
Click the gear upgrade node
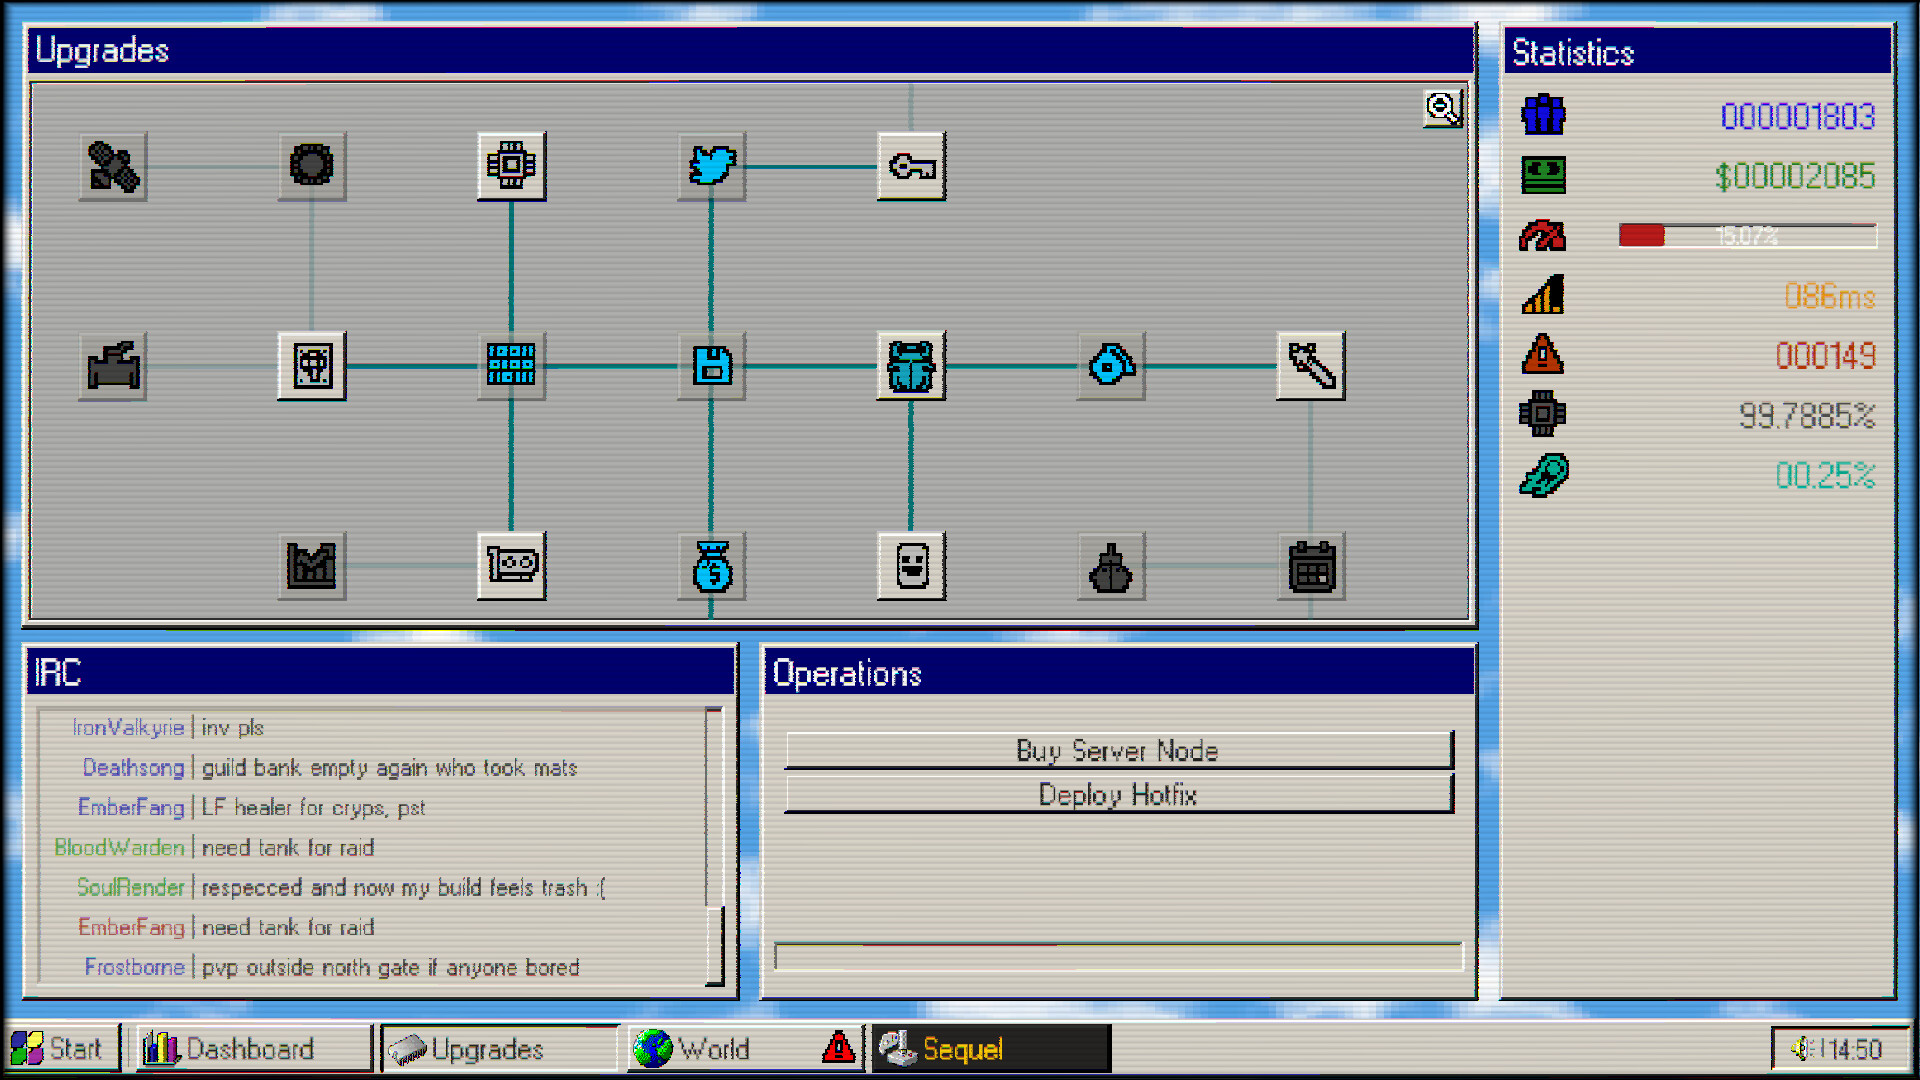[x=311, y=166]
